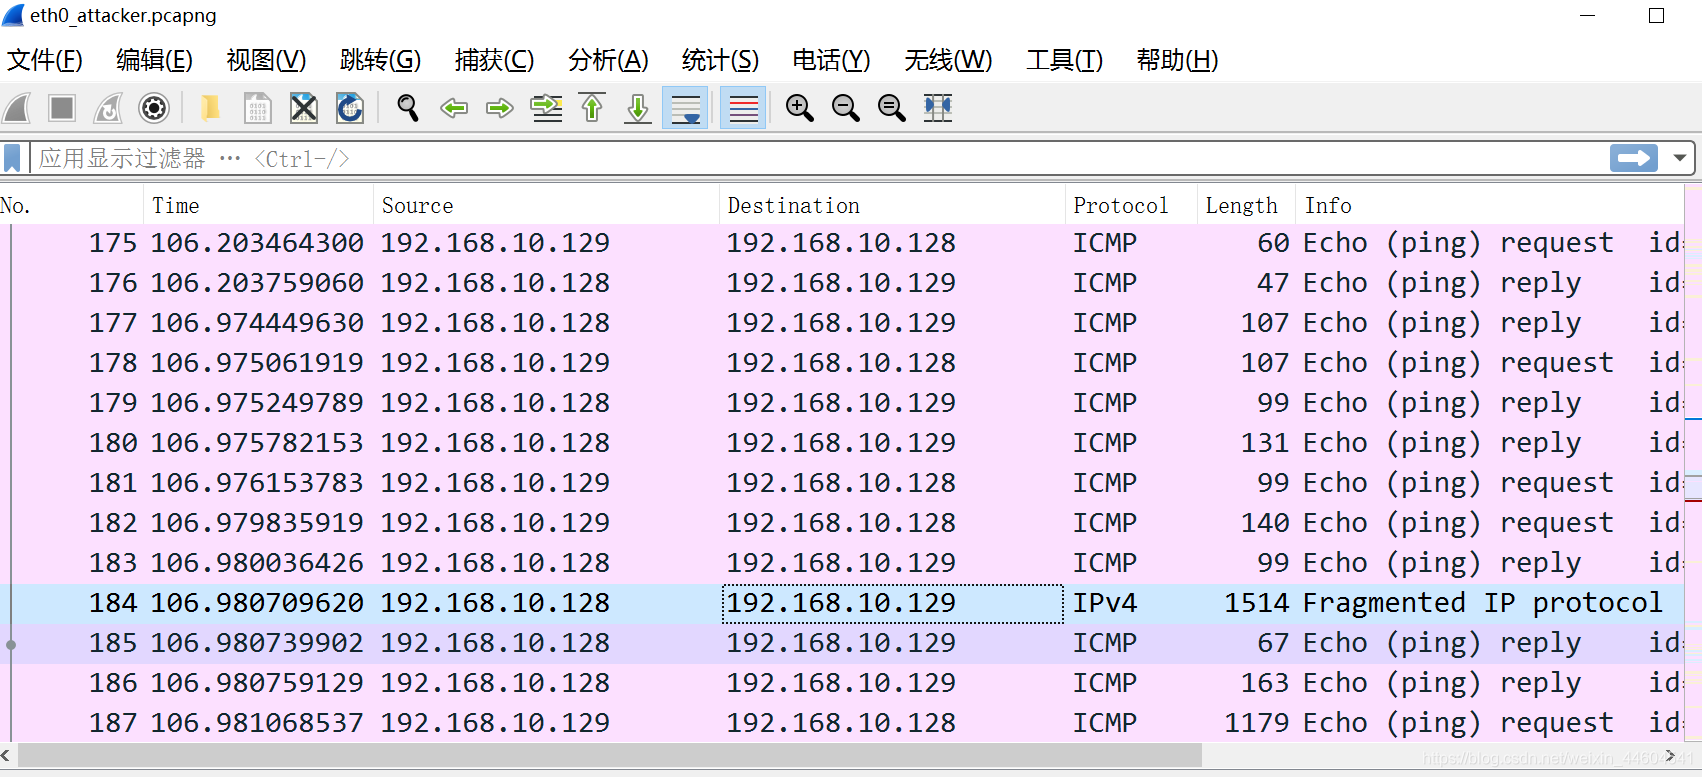
Task: Toggle packet list colorization
Action: tap(743, 107)
